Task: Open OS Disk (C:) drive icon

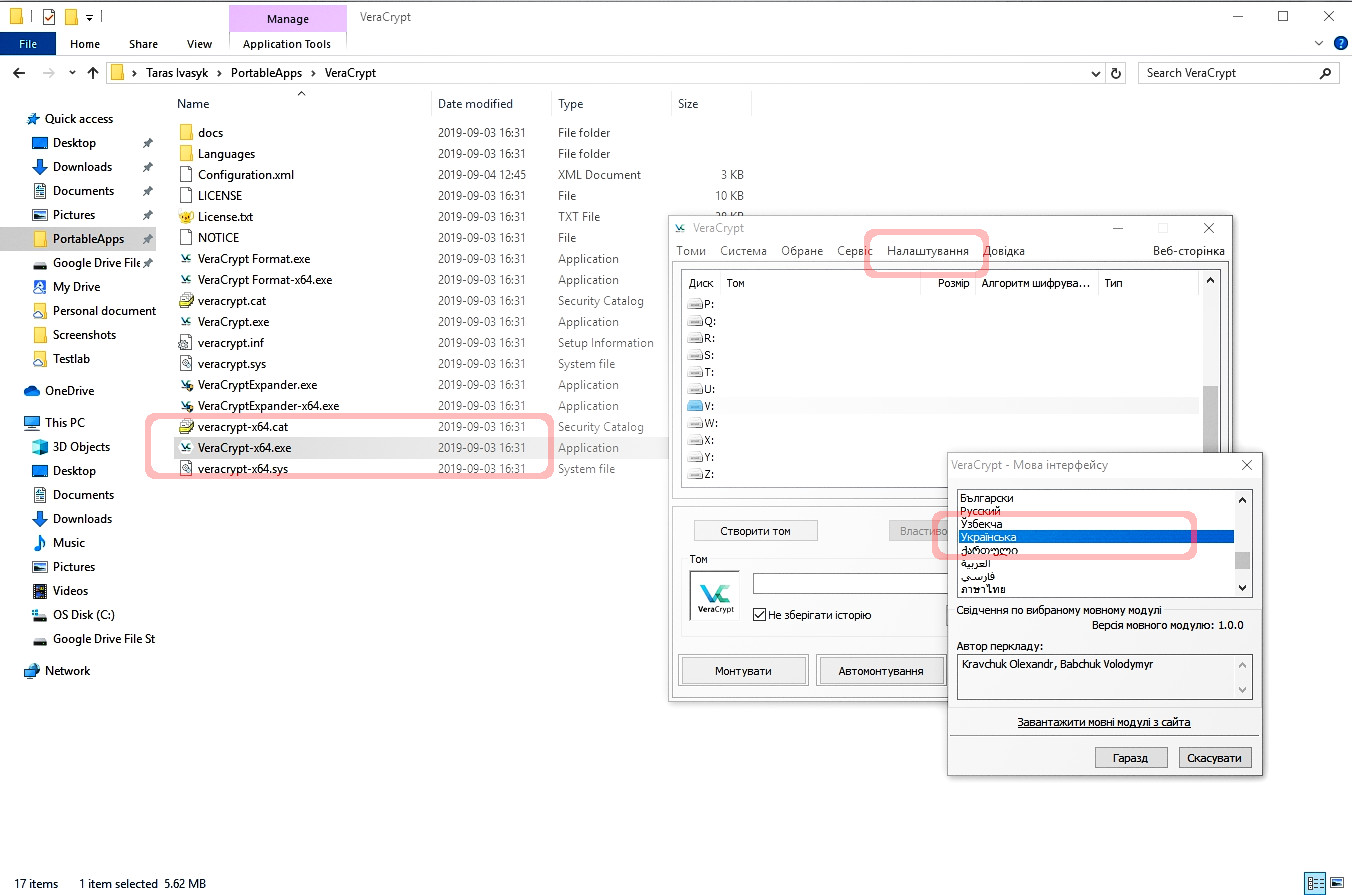Action: coord(40,614)
